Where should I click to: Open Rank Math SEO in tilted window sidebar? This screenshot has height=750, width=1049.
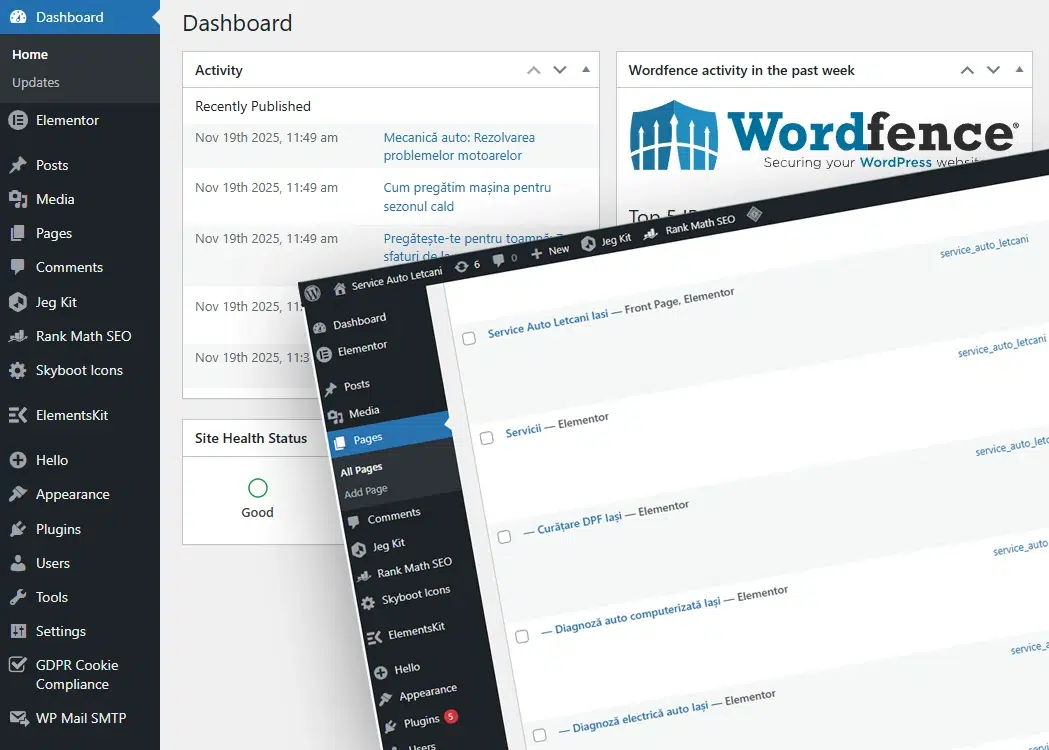[x=415, y=568]
